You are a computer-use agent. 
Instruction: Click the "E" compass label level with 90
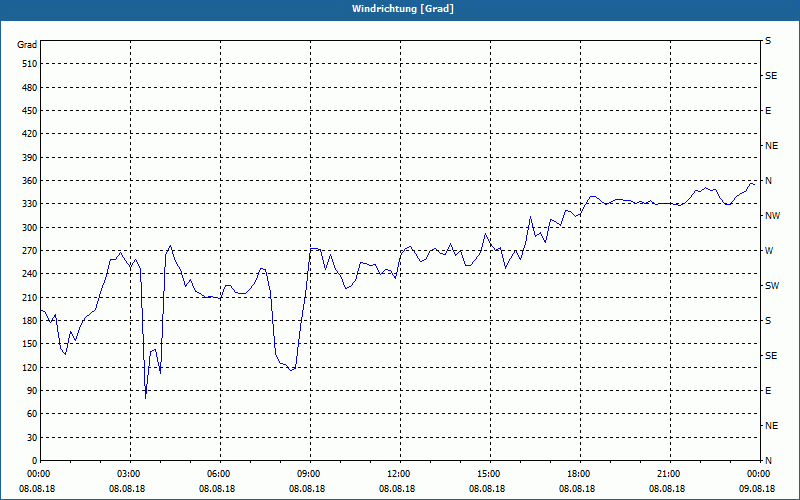point(768,391)
